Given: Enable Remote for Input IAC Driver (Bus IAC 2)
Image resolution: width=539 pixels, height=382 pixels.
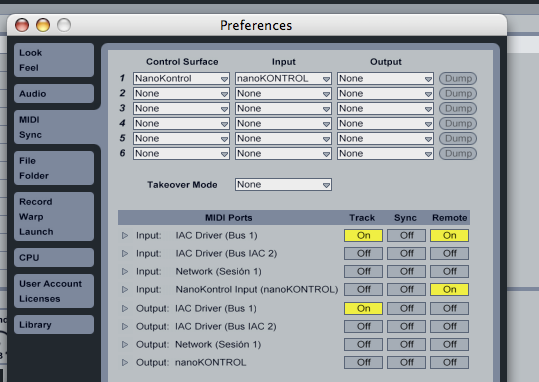Looking at the screenshot, I should (x=449, y=253).
